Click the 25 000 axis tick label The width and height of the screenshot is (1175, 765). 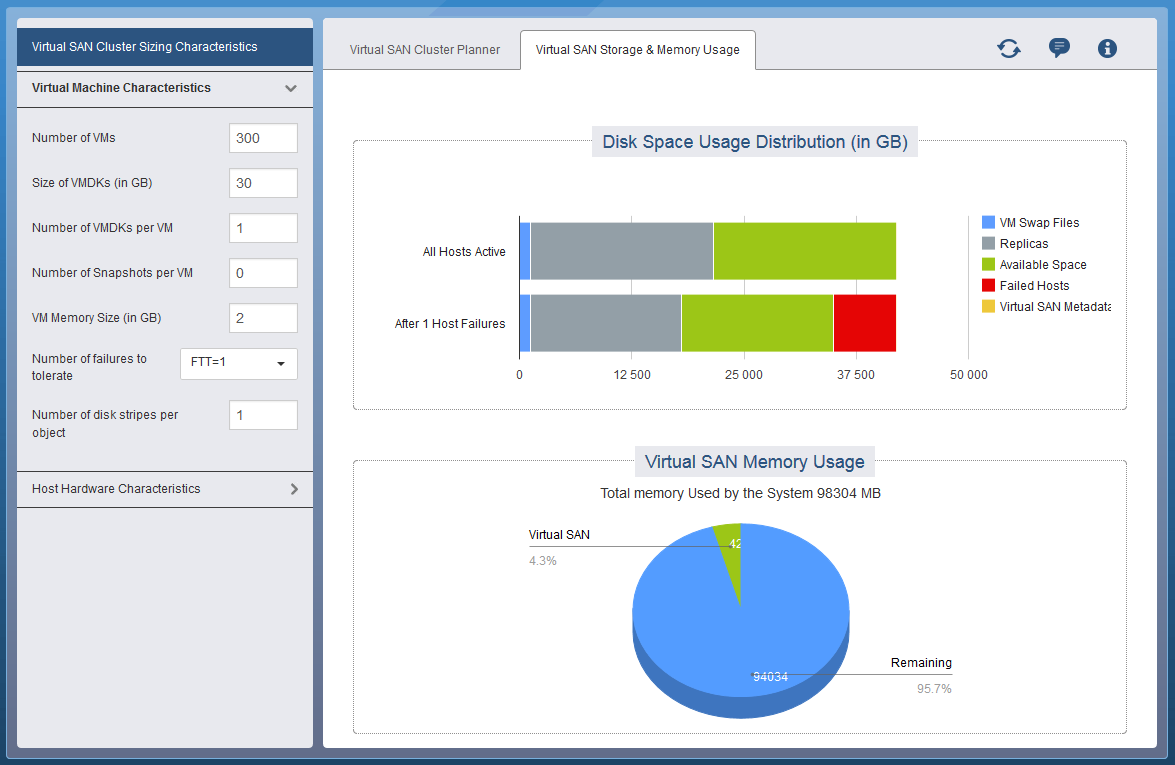coord(743,375)
